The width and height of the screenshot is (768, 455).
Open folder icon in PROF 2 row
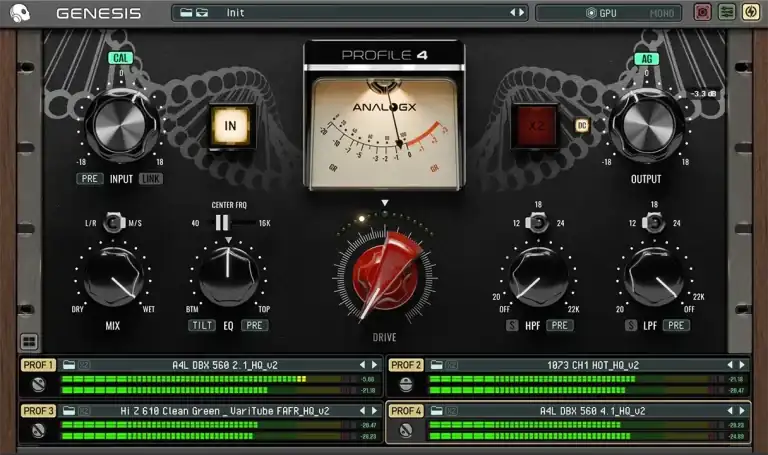click(x=436, y=365)
